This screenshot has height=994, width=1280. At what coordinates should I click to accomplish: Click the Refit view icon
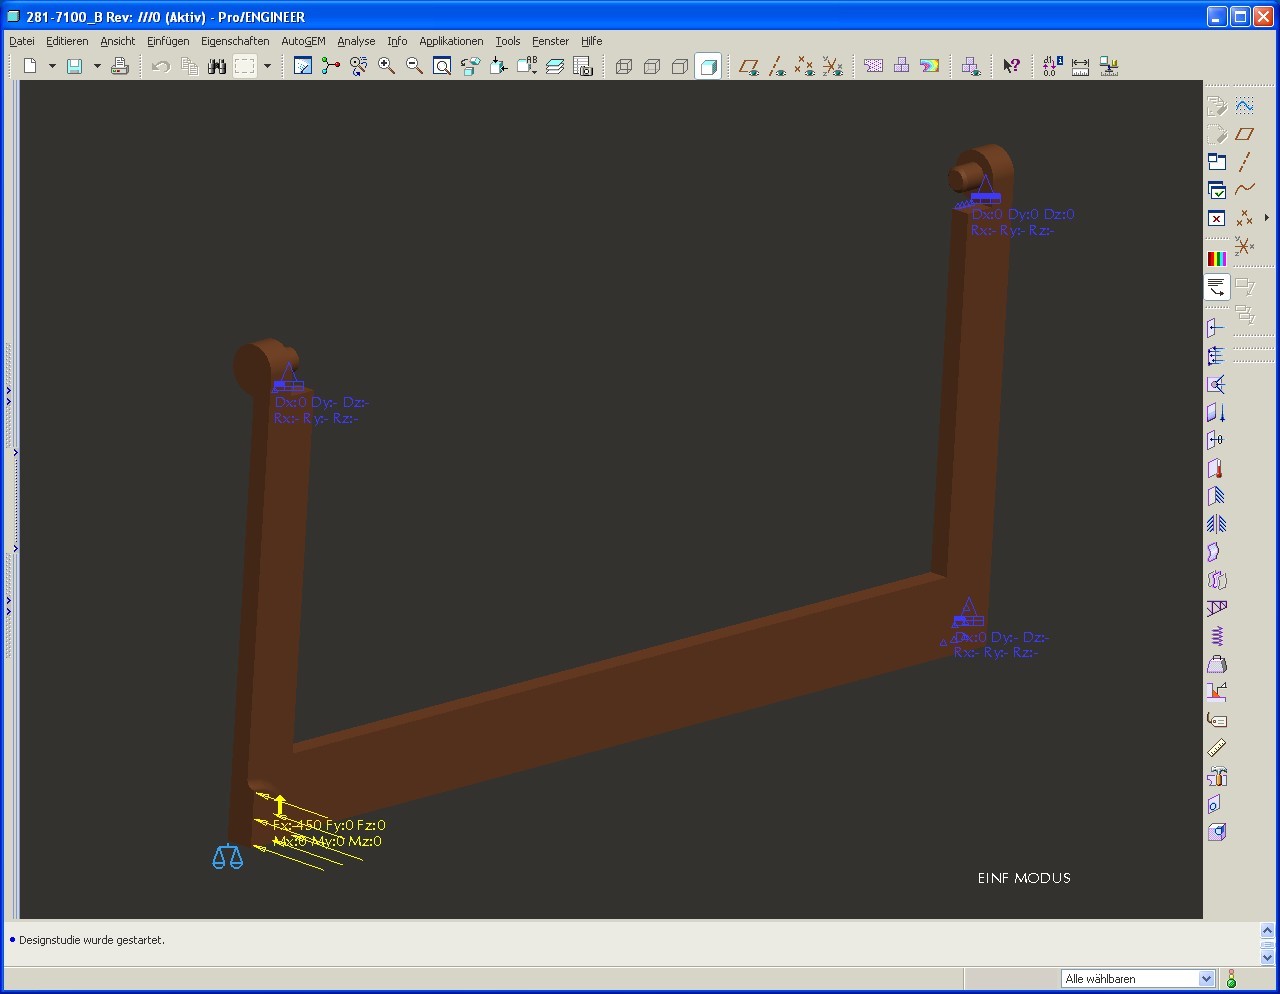[x=442, y=66]
